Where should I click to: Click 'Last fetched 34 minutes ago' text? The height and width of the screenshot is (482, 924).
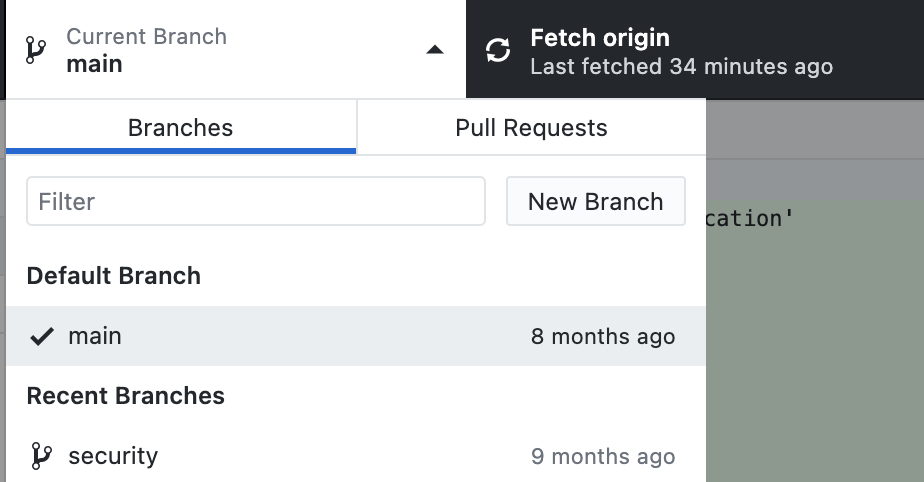pyautogui.click(x=681, y=67)
